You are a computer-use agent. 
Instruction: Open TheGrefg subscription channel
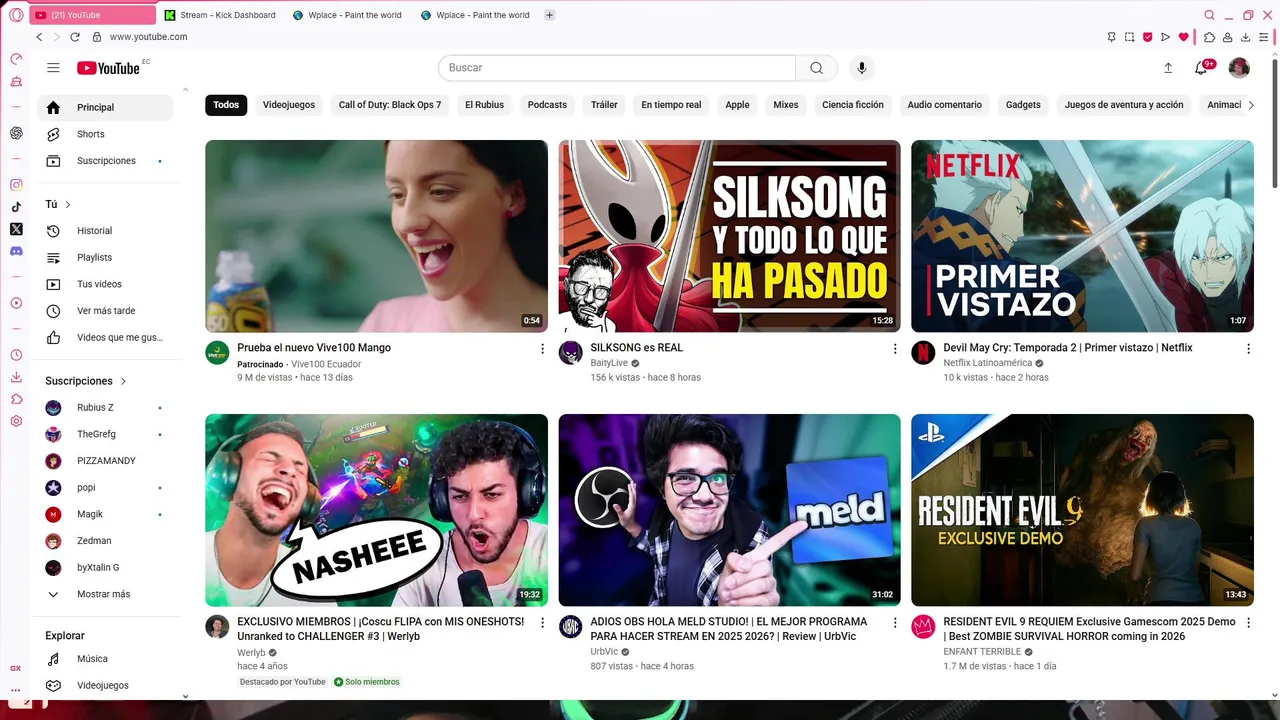(x=105, y=434)
